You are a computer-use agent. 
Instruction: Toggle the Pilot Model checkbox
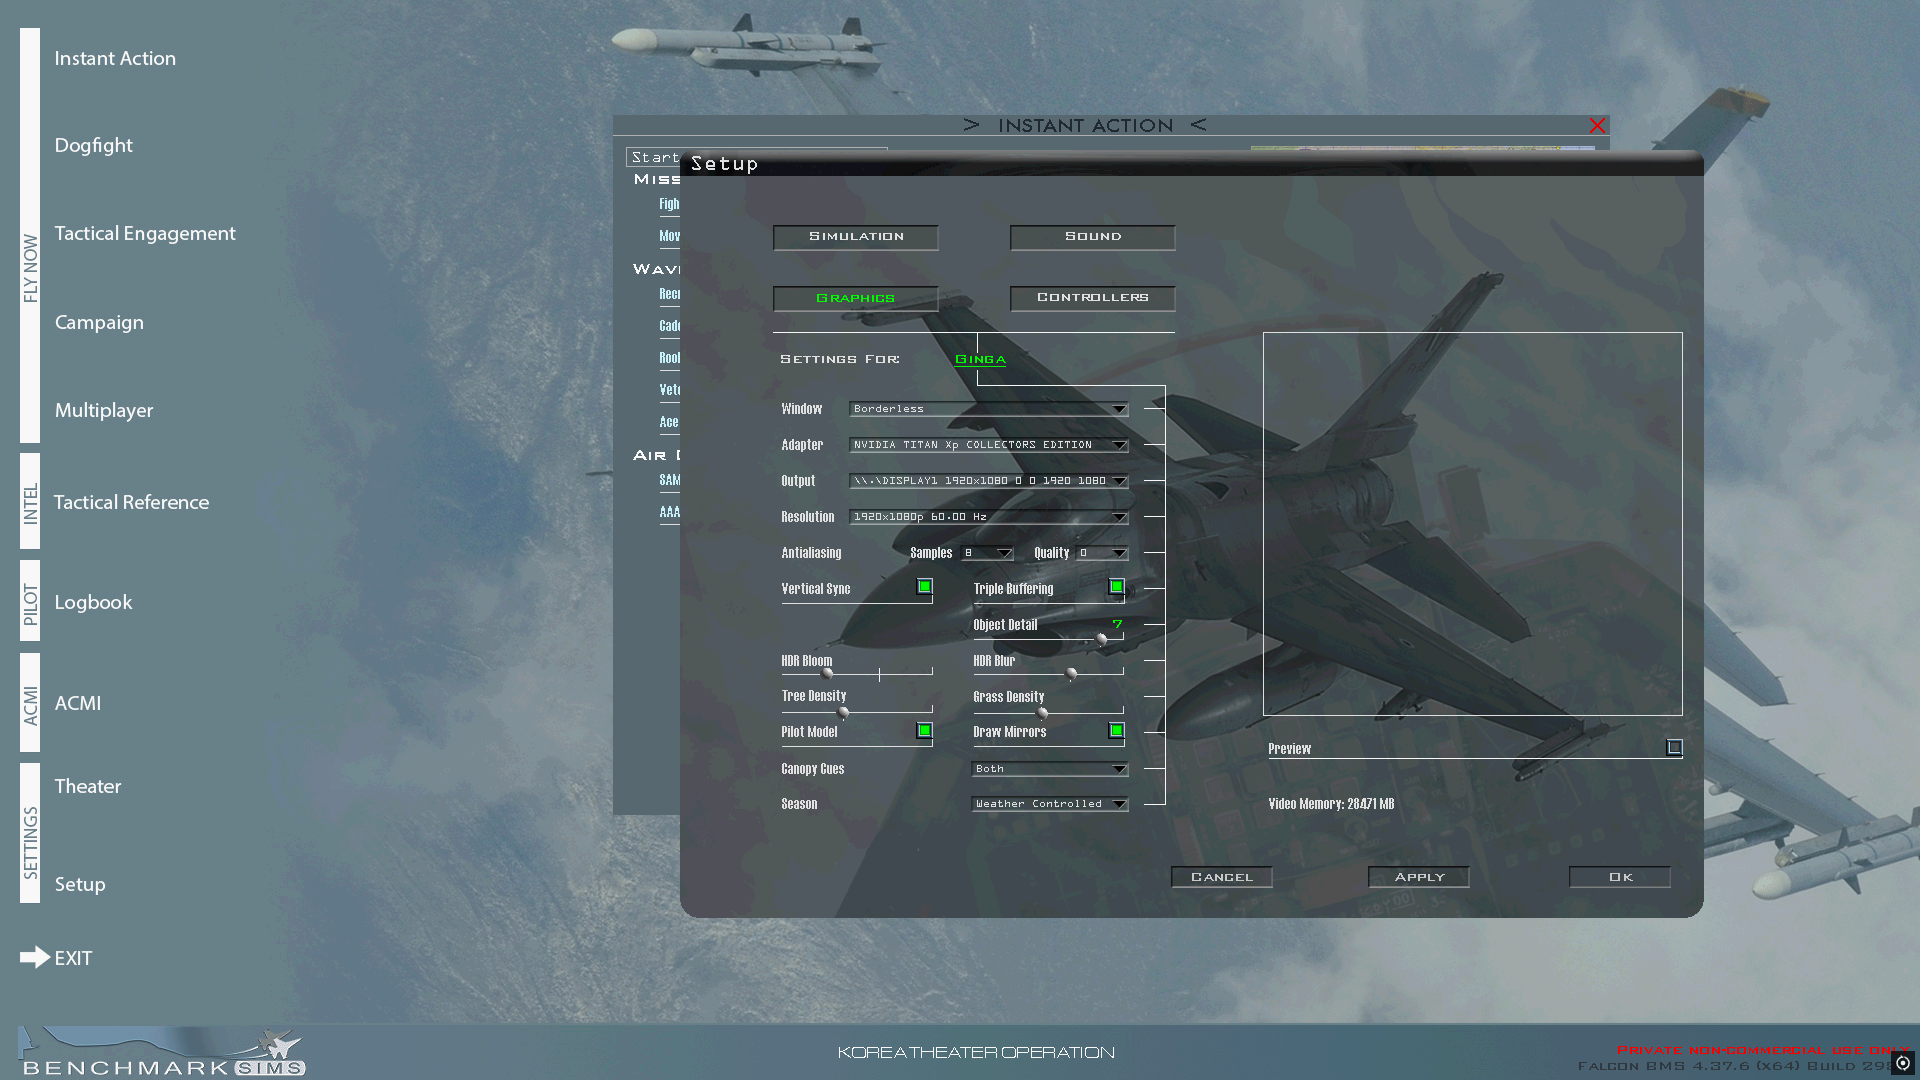(x=923, y=731)
